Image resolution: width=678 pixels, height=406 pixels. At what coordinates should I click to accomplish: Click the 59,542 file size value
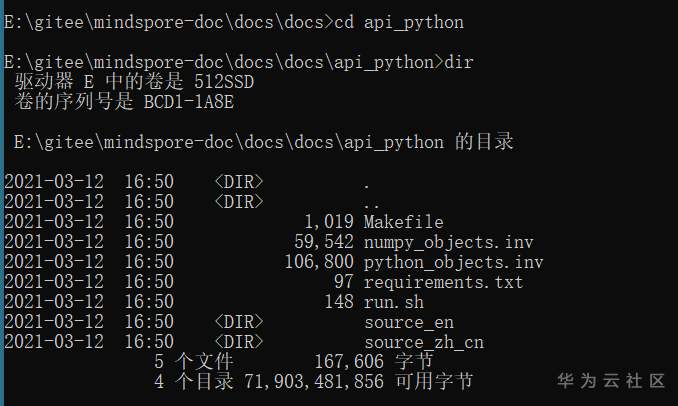324,242
